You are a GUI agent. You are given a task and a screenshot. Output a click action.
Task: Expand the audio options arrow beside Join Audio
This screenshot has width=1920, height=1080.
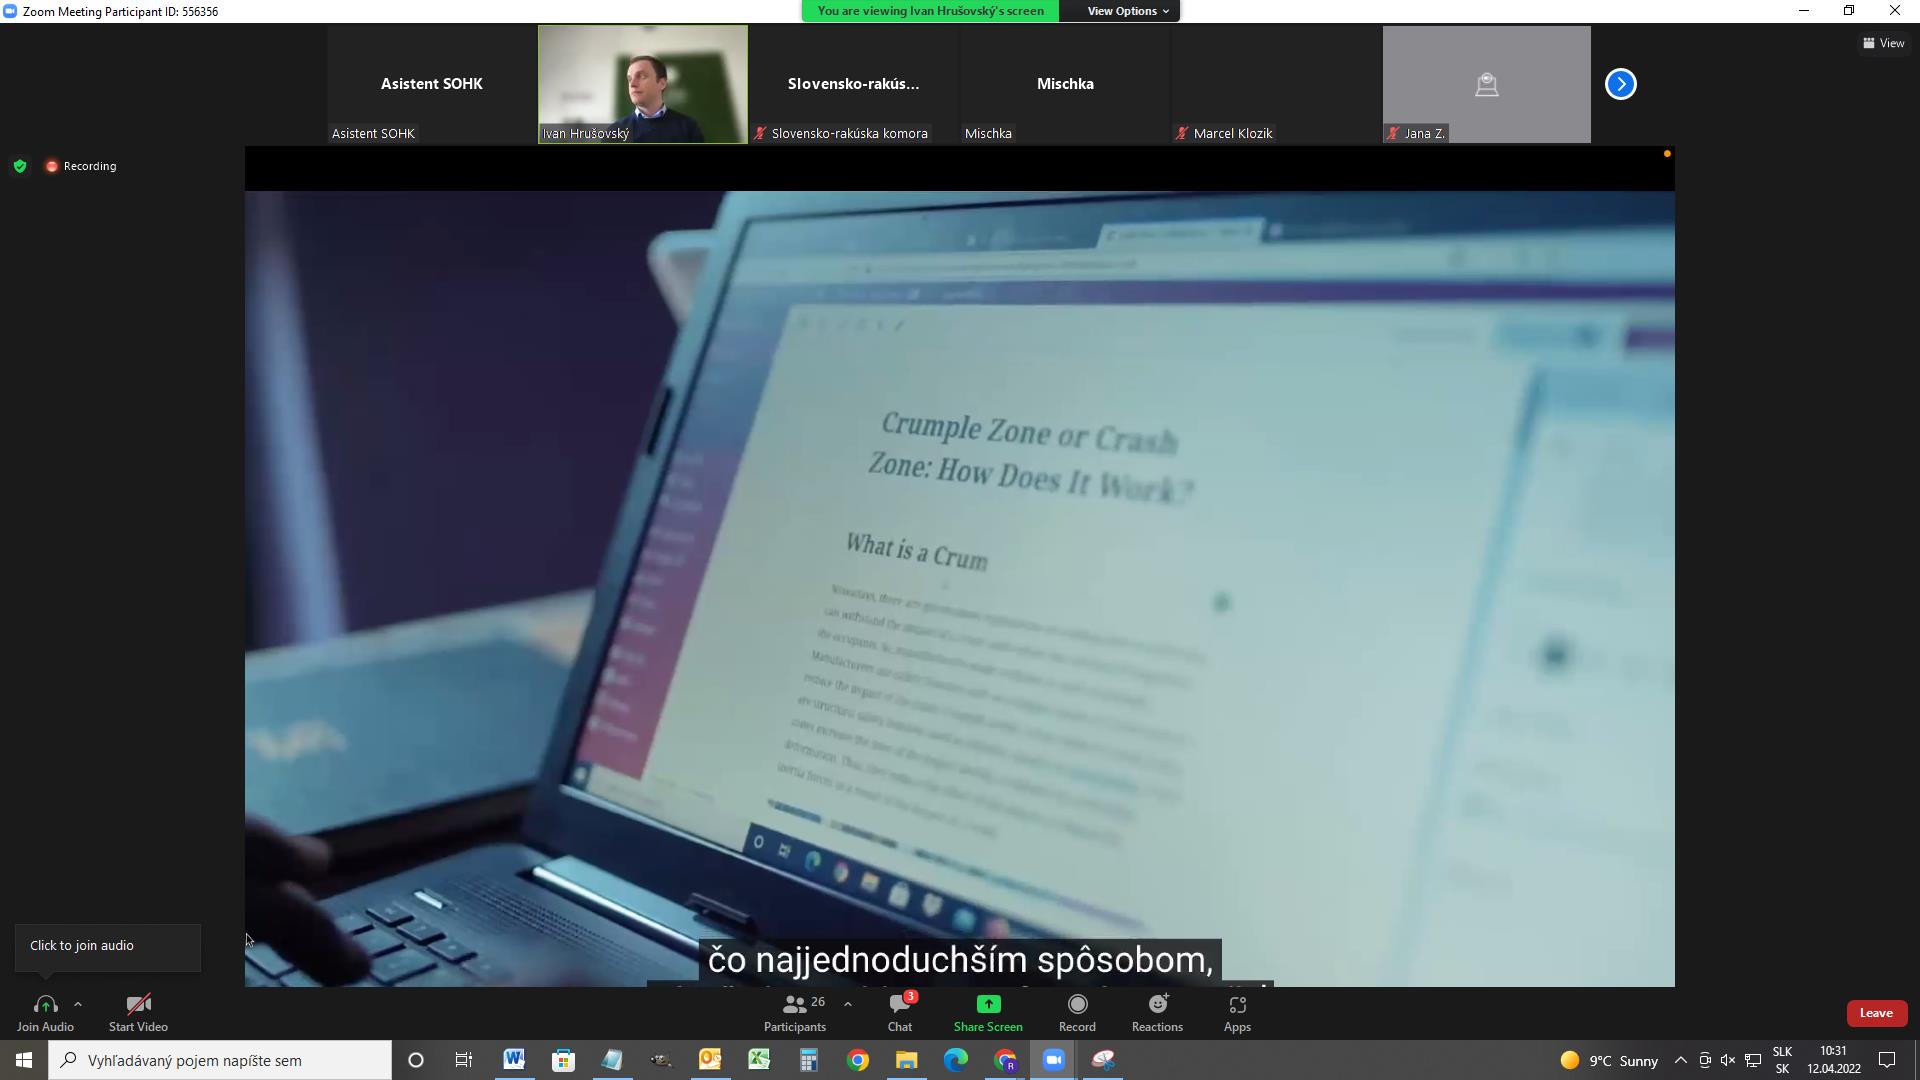78,1004
